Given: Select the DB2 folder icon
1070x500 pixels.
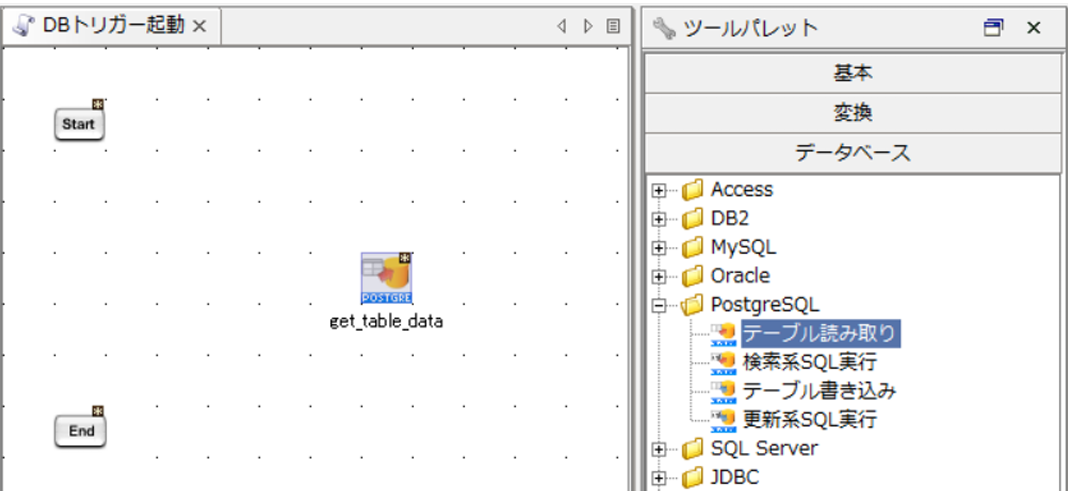Looking at the screenshot, I should click(x=692, y=219).
